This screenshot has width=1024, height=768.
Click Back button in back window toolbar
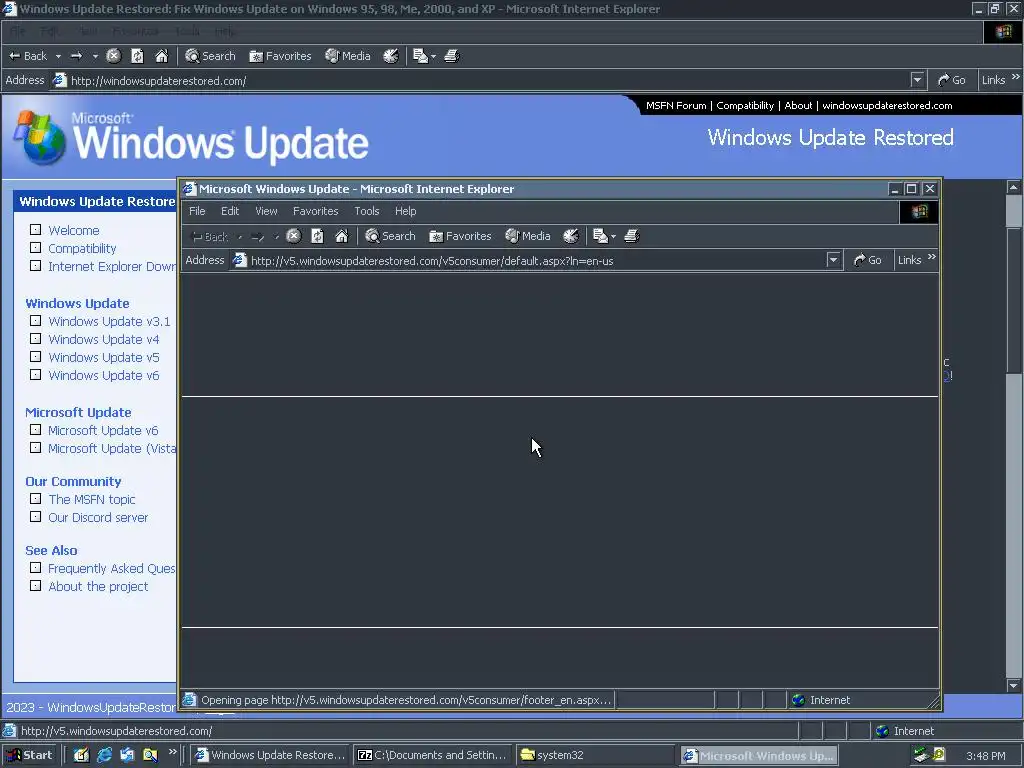(28, 56)
